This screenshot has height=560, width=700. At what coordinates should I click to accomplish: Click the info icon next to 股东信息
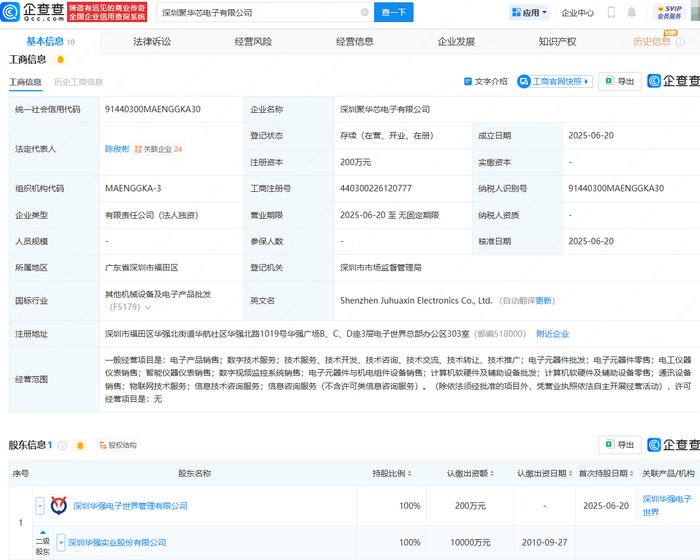62,445
